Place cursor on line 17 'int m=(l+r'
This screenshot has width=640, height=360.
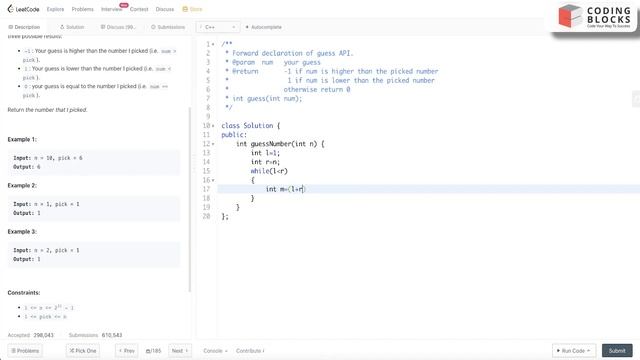pos(285,189)
